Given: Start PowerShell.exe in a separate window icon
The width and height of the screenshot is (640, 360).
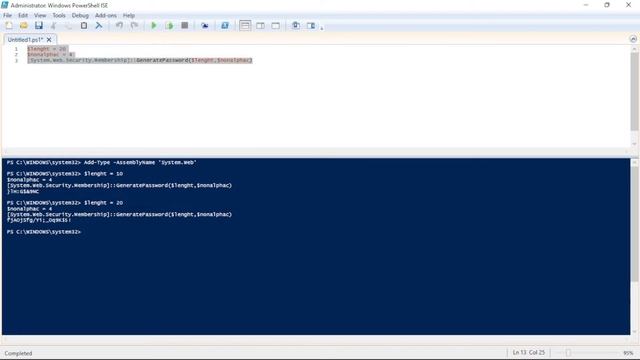Looking at the screenshot, I should [225, 26].
